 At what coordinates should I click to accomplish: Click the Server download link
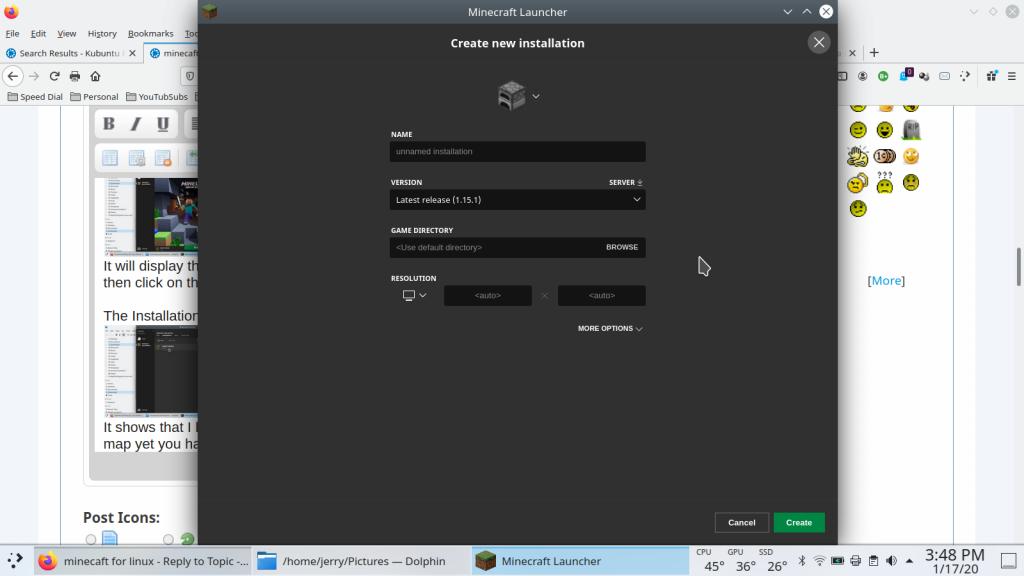(625, 183)
